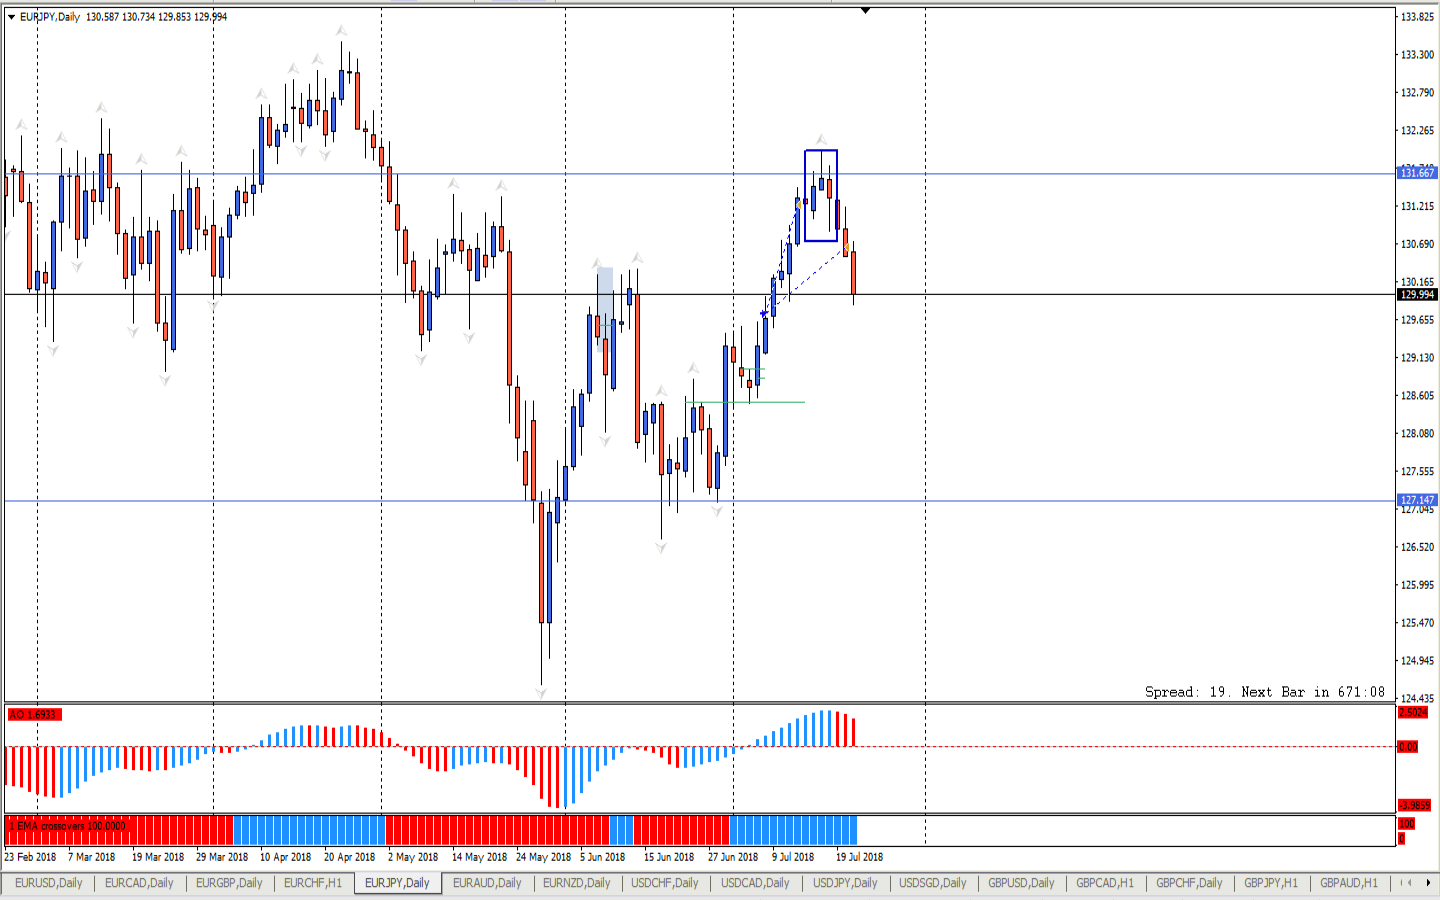This screenshot has width=1440, height=900.
Task: Open the EURNZD,Daily chart tab
Action: coord(576,883)
